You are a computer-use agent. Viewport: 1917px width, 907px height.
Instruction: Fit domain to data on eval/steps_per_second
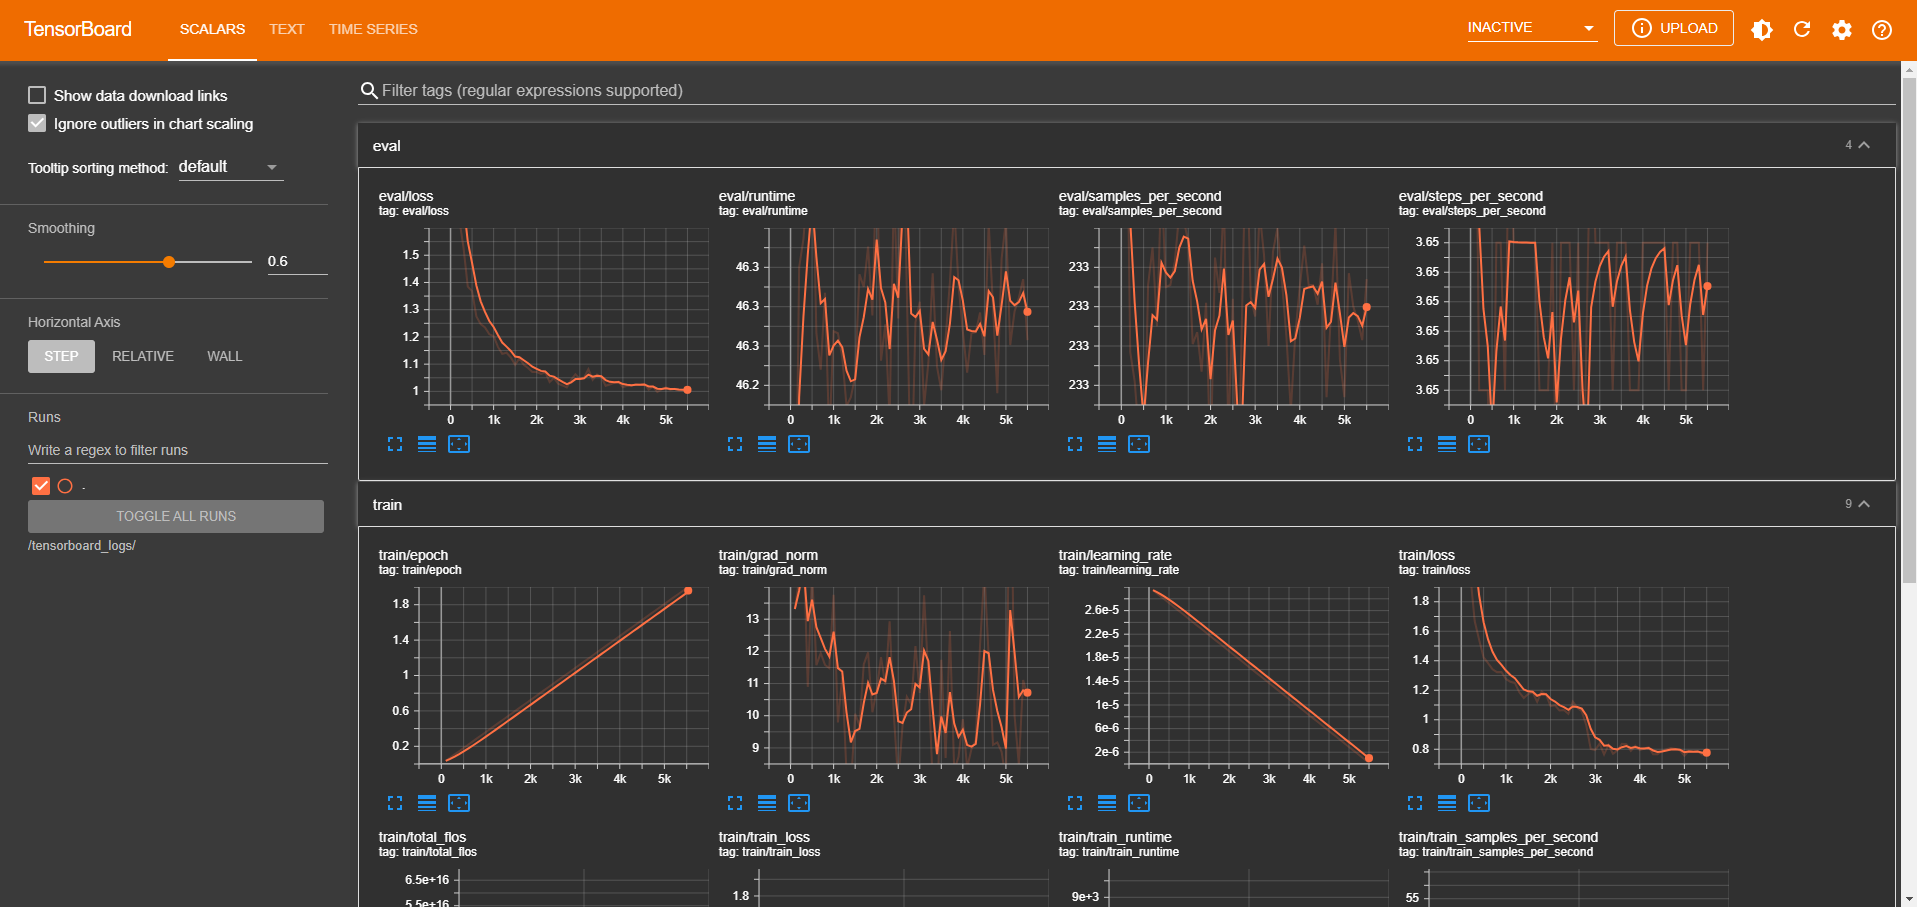click(1479, 444)
